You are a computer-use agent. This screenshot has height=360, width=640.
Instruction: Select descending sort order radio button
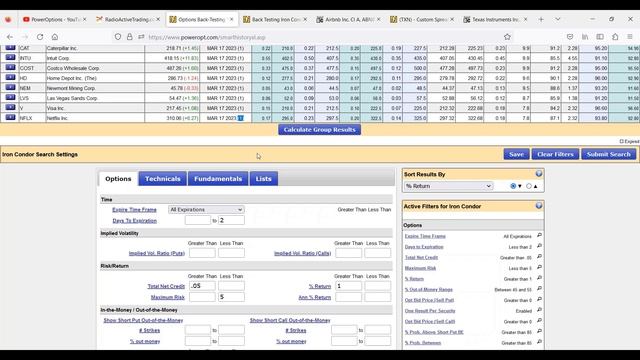(513, 186)
